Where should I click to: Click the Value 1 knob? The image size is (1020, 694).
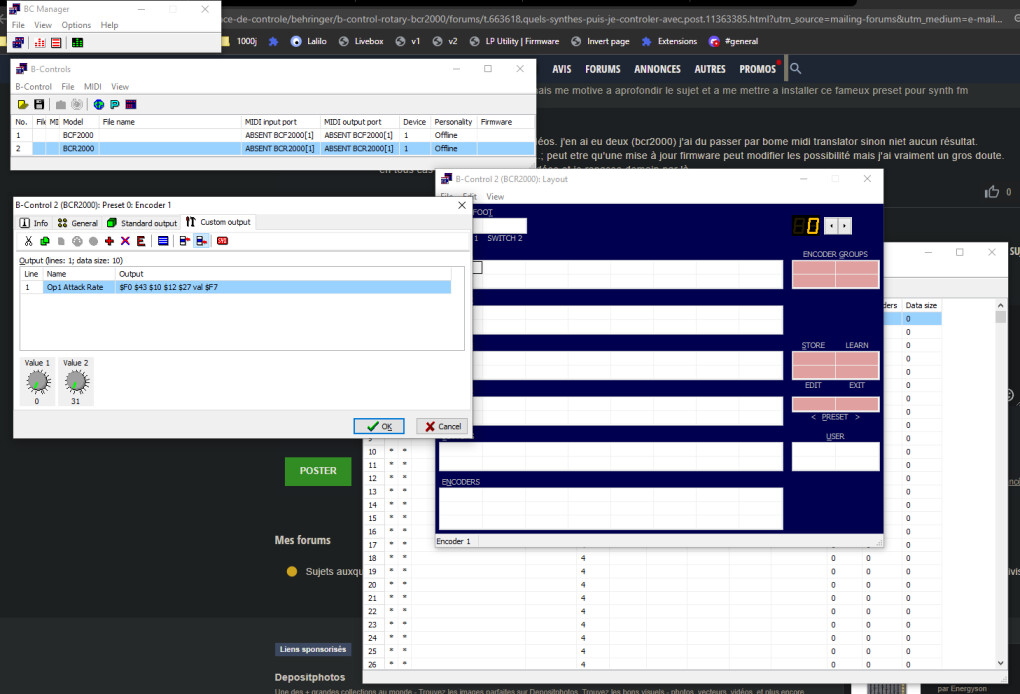pyautogui.click(x=38, y=382)
